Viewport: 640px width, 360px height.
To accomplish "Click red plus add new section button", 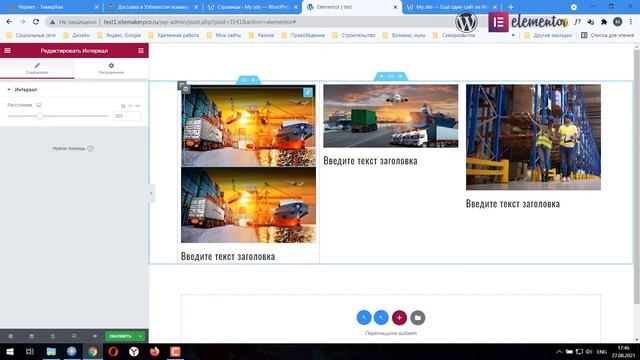I will click(399, 318).
